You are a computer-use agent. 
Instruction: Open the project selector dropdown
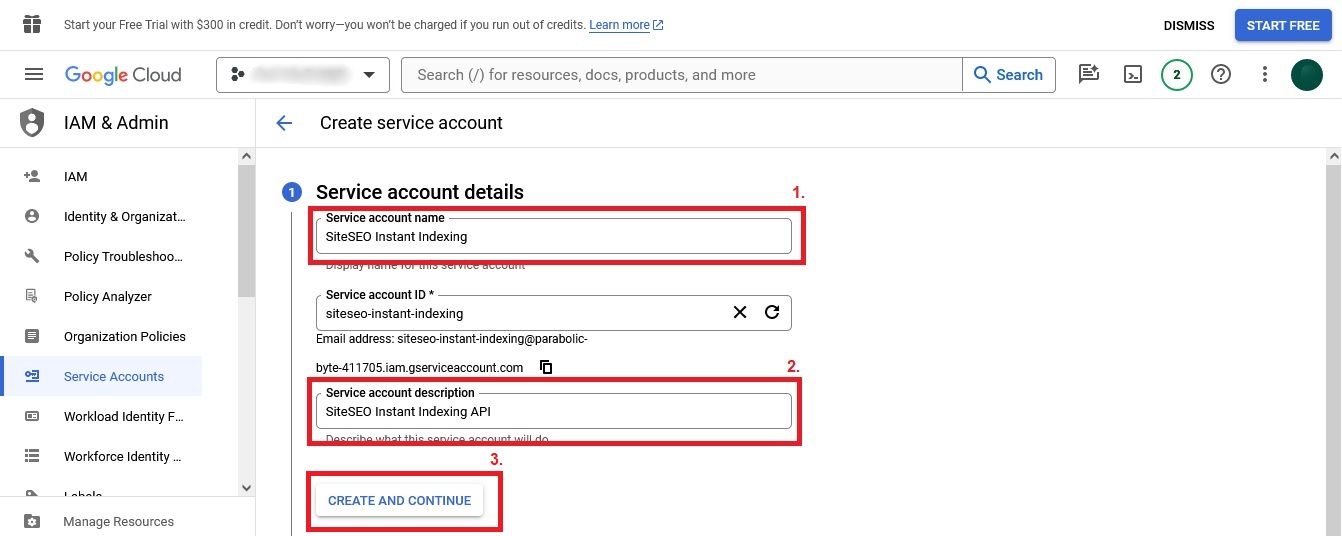[x=302, y=75]
